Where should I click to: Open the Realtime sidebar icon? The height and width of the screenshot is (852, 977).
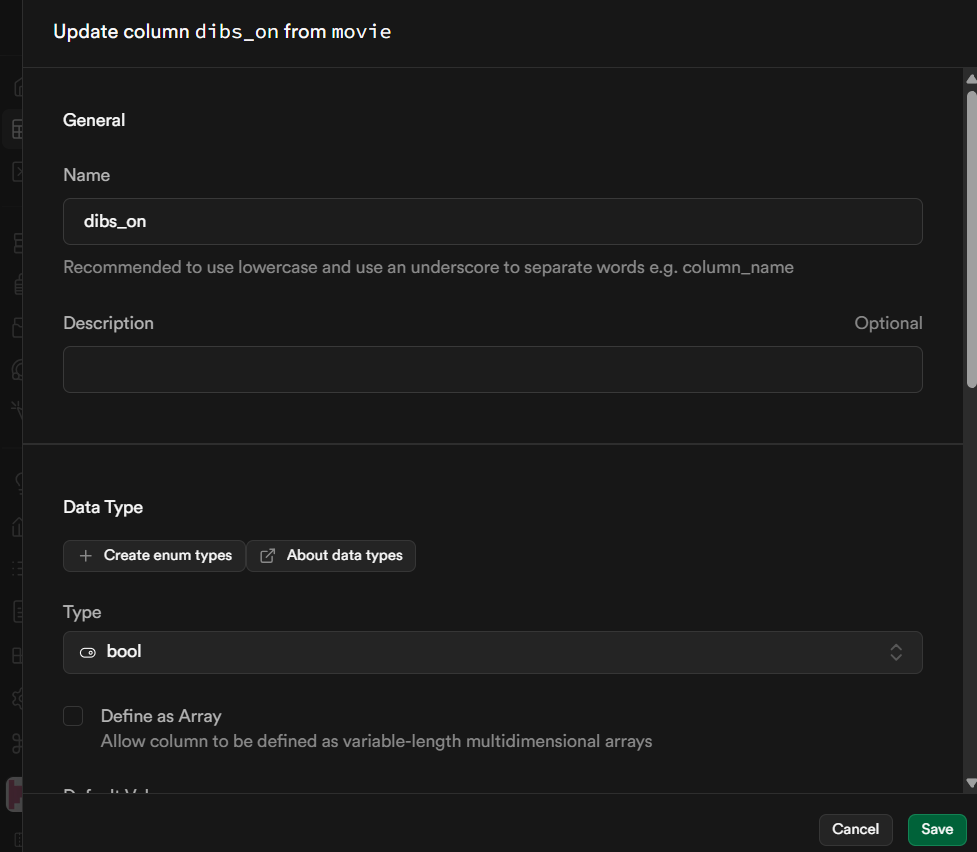click(16, 408)
